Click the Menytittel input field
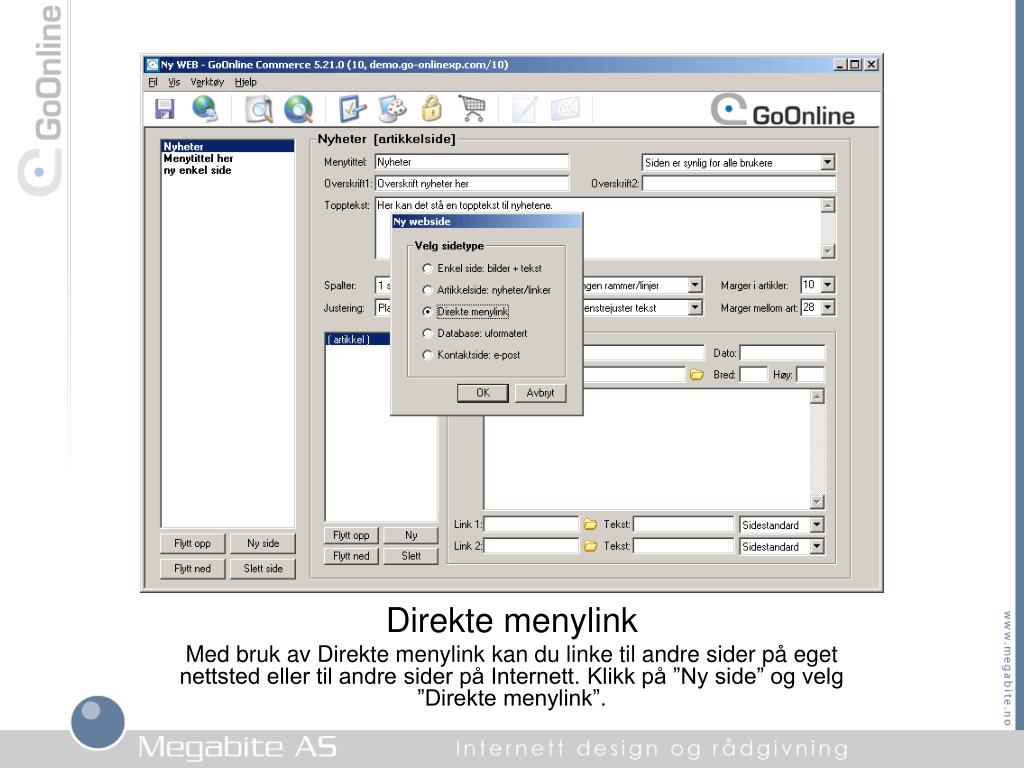Screen dimensions: 1024x768 pyautogui.click(x=472, y=162)
